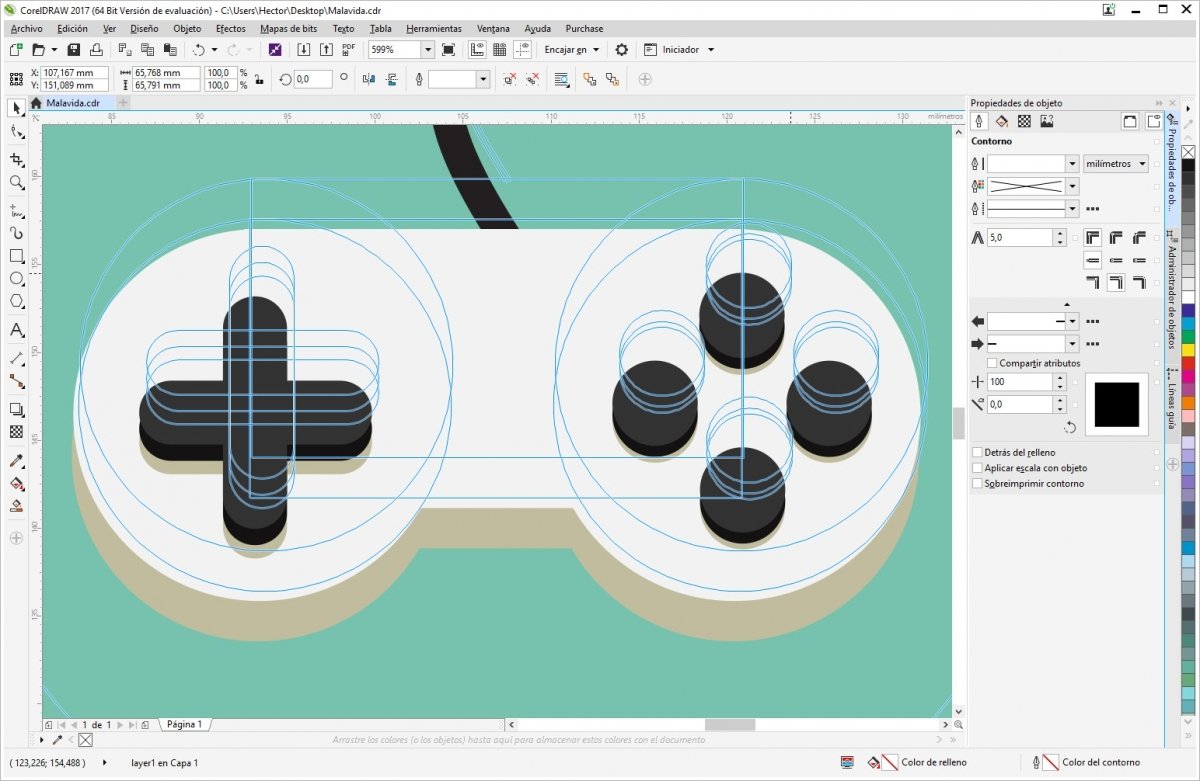This screenshot has height=781, width=1200.
Task: Select the Shape edit tool
Action: [x=16, y=132]
